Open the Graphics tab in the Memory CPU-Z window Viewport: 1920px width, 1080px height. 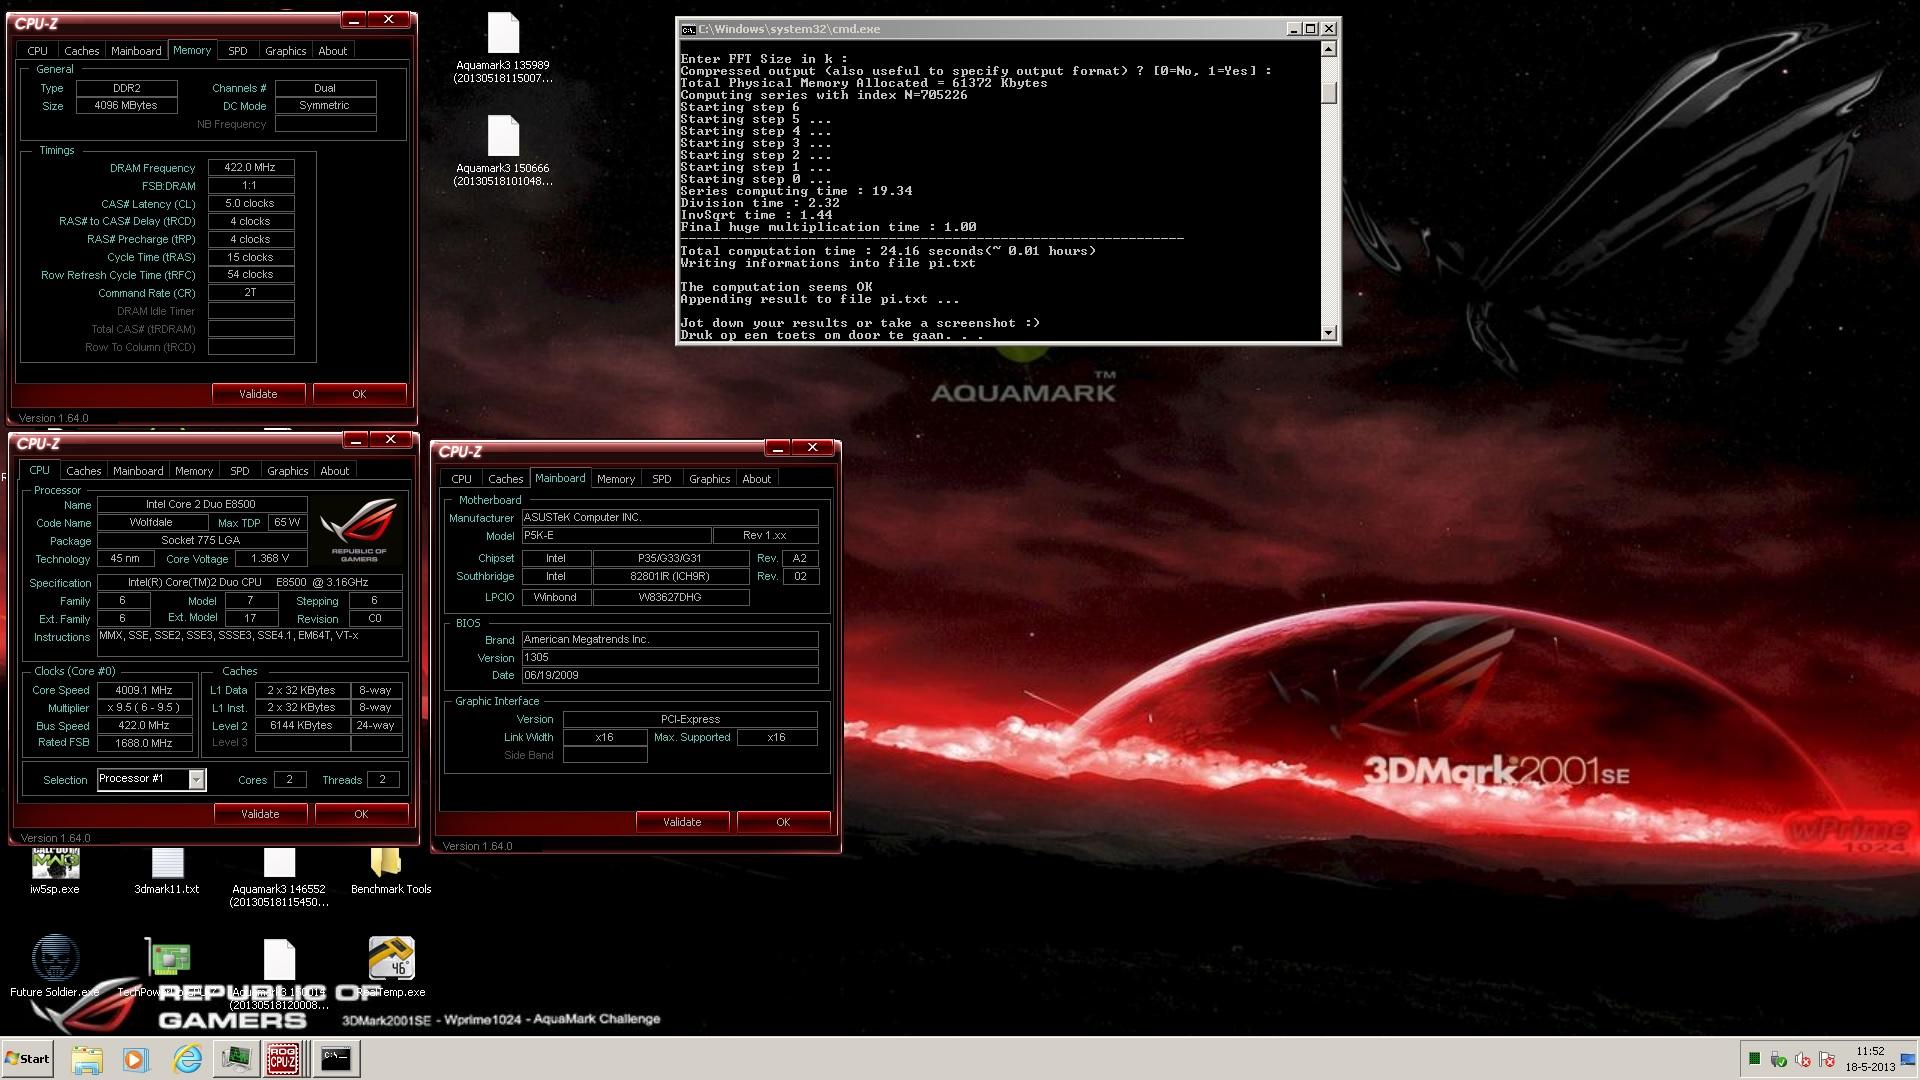pos(285,51)
